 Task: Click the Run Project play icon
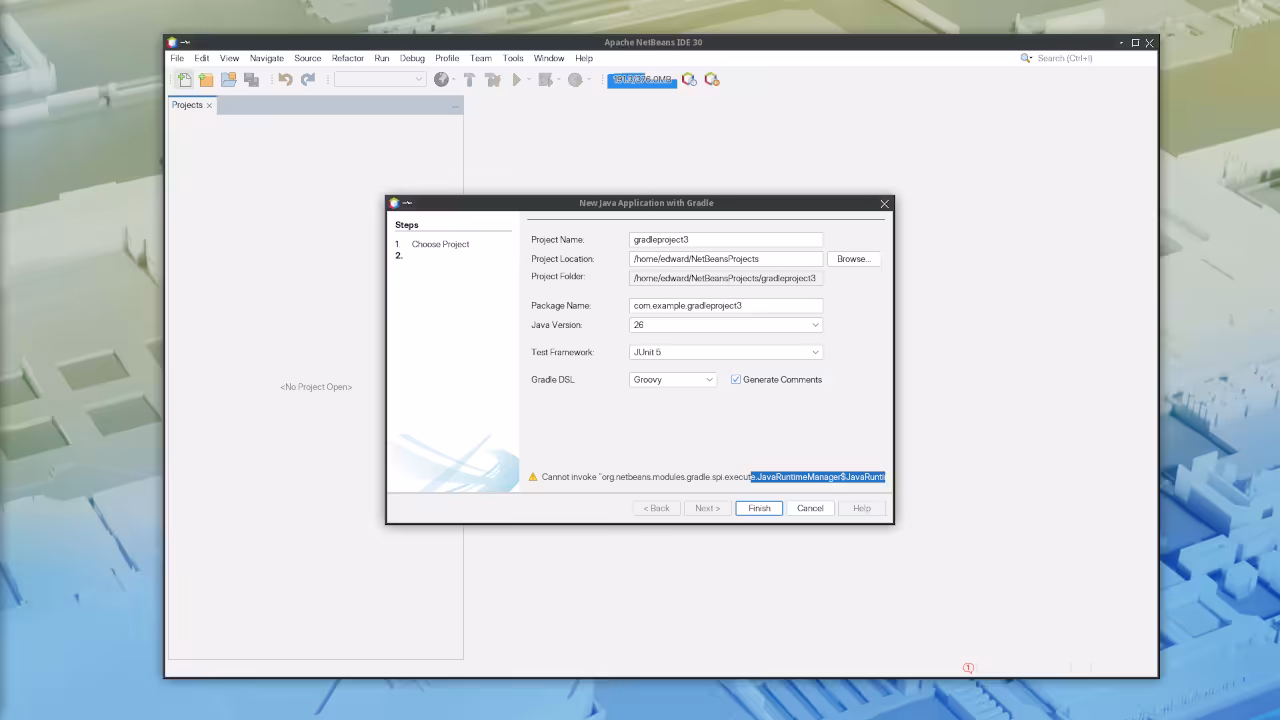tap(516, 80)
